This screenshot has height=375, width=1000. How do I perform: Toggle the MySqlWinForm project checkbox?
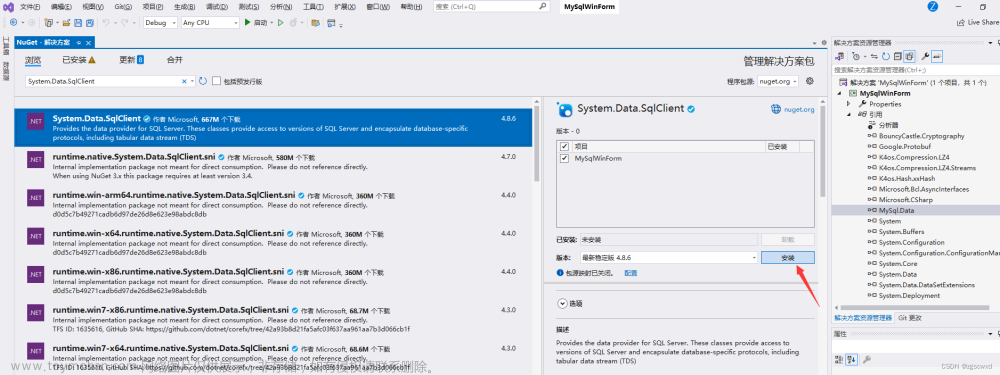point(564,158)
